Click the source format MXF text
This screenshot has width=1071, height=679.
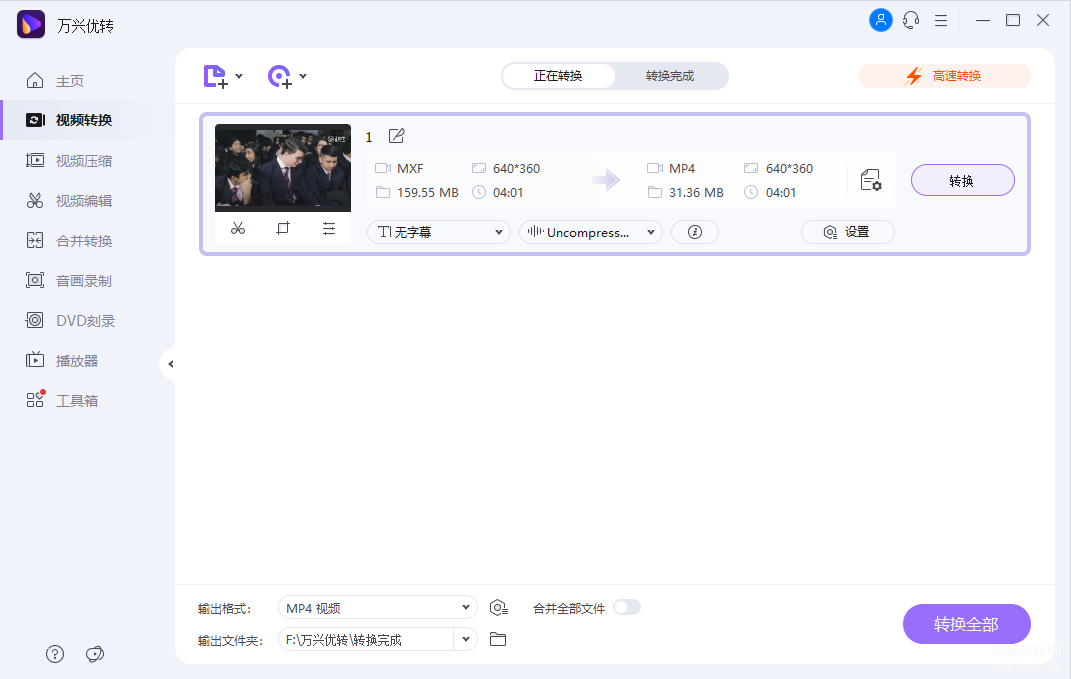pyautogui.click(x=410, y=169)
